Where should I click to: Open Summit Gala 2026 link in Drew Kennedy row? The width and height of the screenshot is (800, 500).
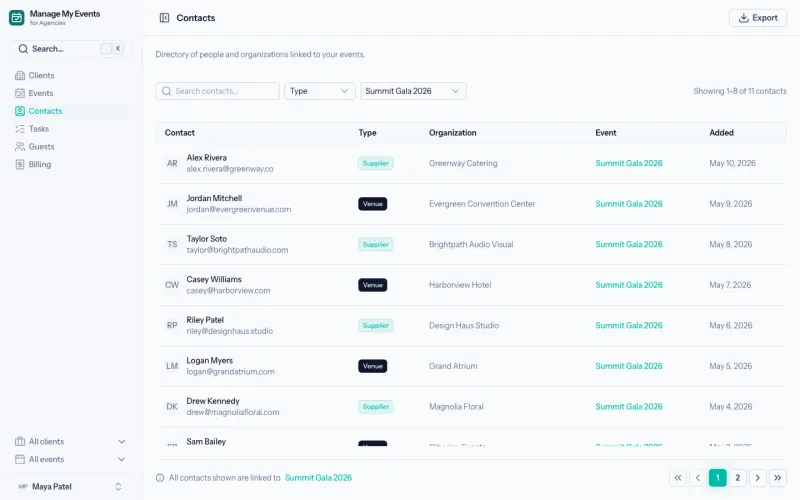click(x=629, y=407)
